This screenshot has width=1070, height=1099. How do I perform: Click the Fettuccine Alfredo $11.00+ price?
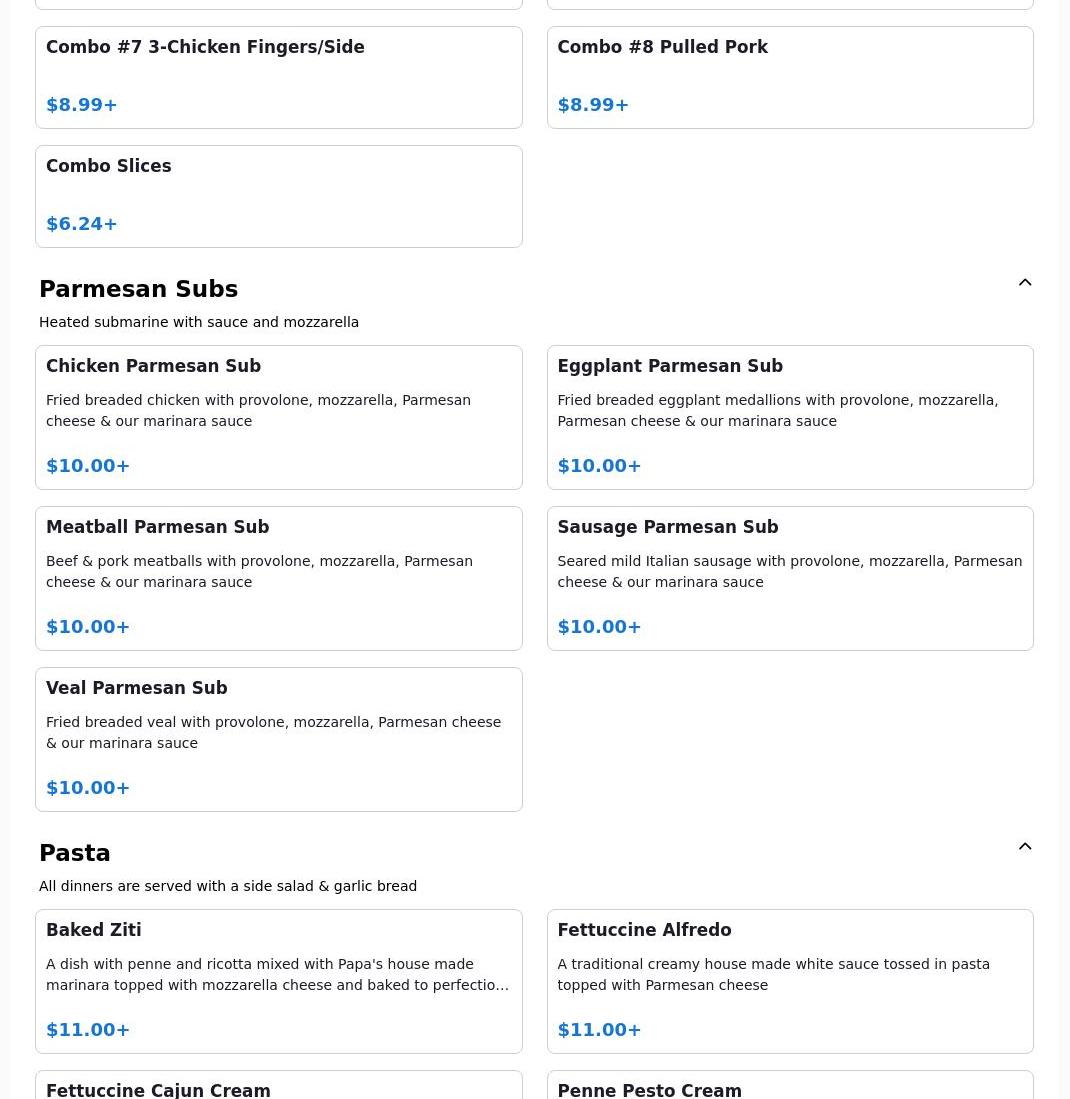[x=599, y=1030]
